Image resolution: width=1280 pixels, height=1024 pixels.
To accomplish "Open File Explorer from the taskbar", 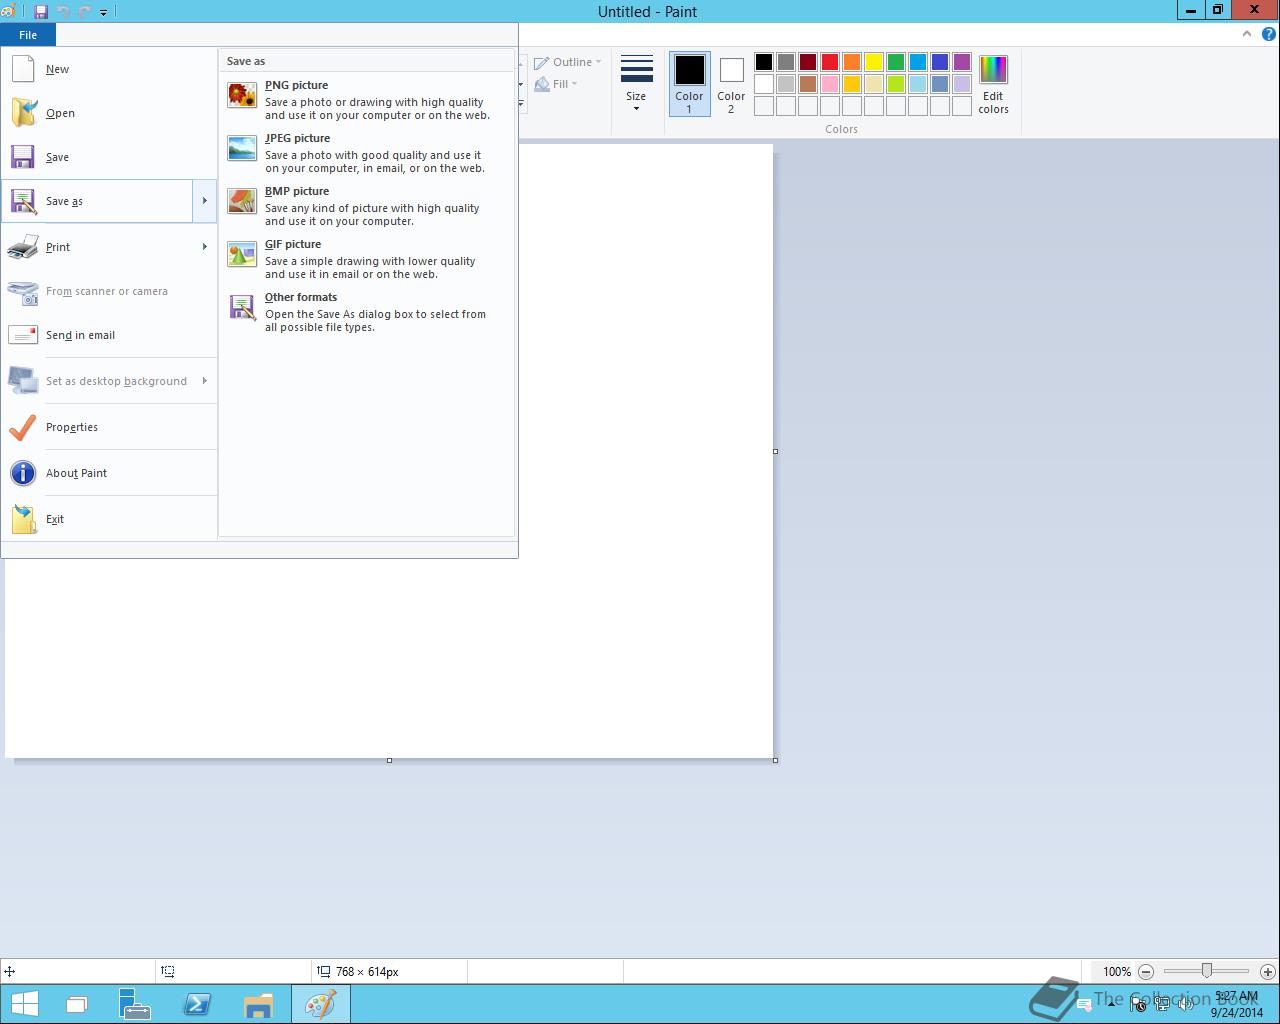I will click(258, 1004).
